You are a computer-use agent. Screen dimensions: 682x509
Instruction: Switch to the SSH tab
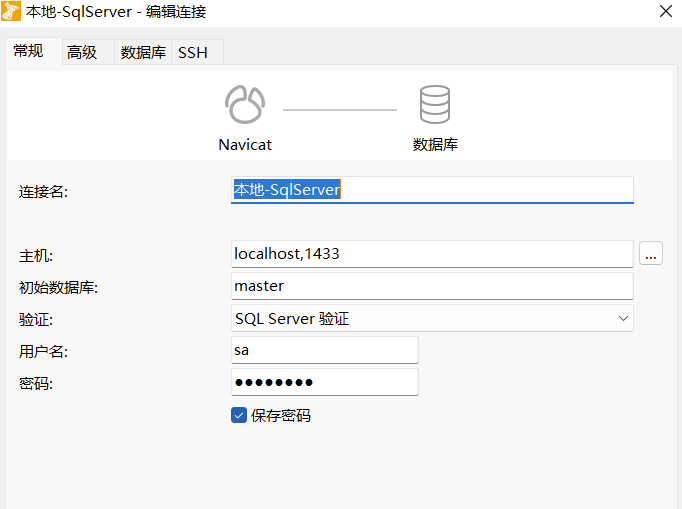[x=197, y=52]
